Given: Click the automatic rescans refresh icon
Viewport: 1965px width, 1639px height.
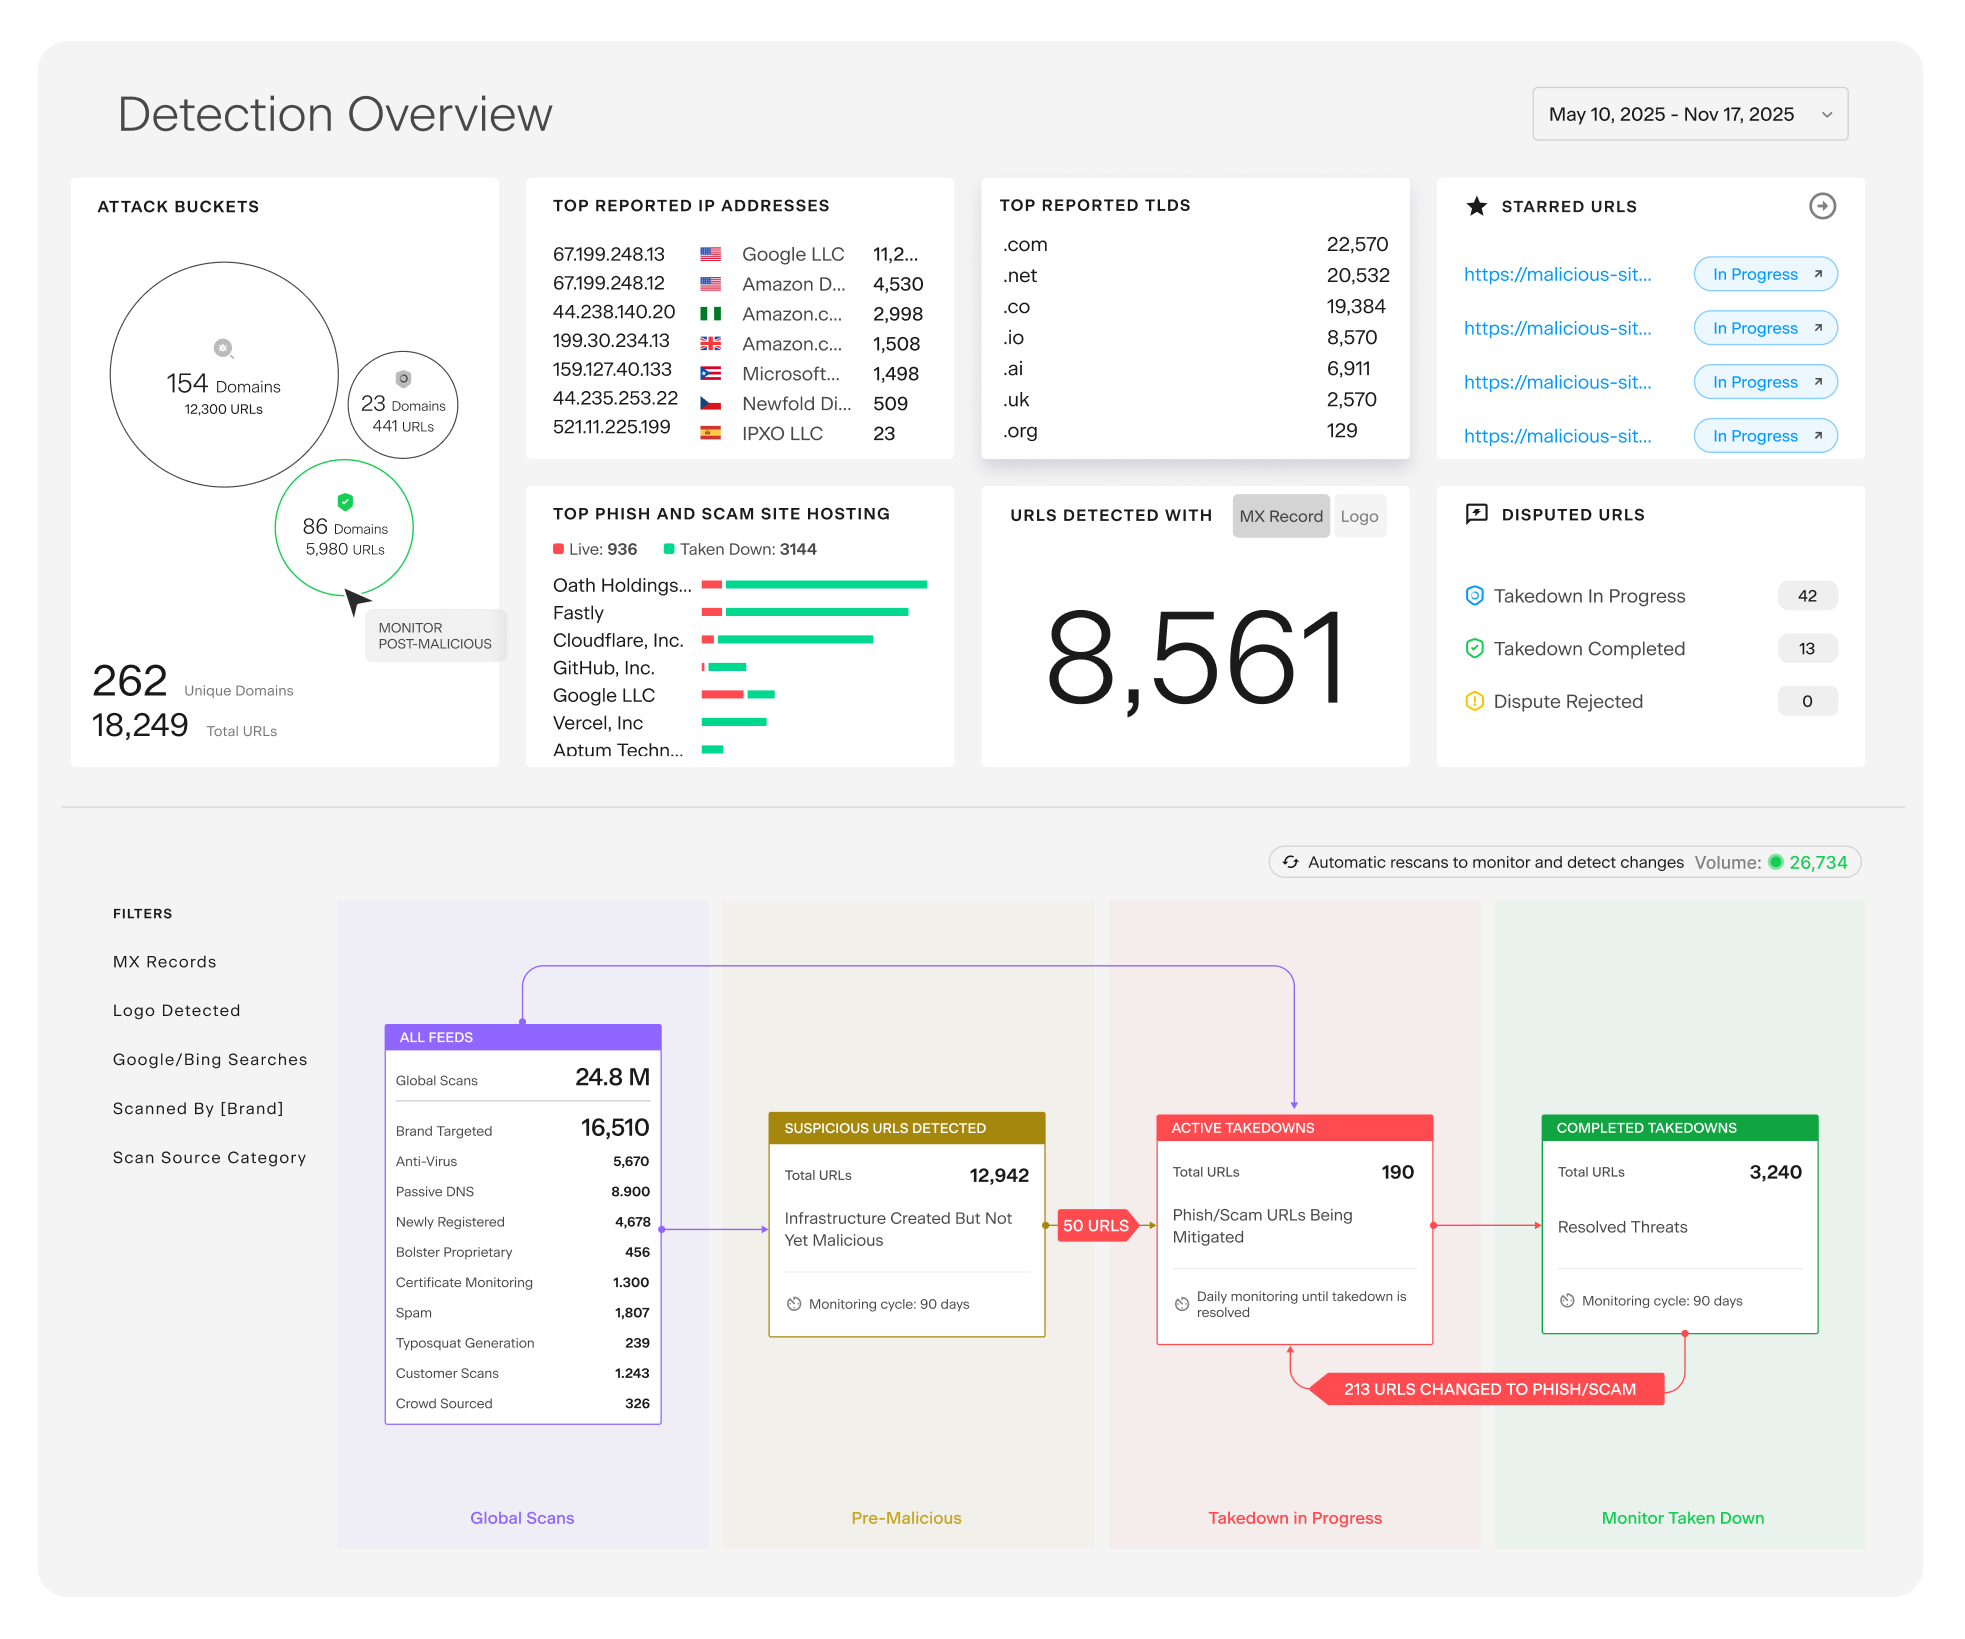Looking at the screenshot, I should click(1290, 861).
